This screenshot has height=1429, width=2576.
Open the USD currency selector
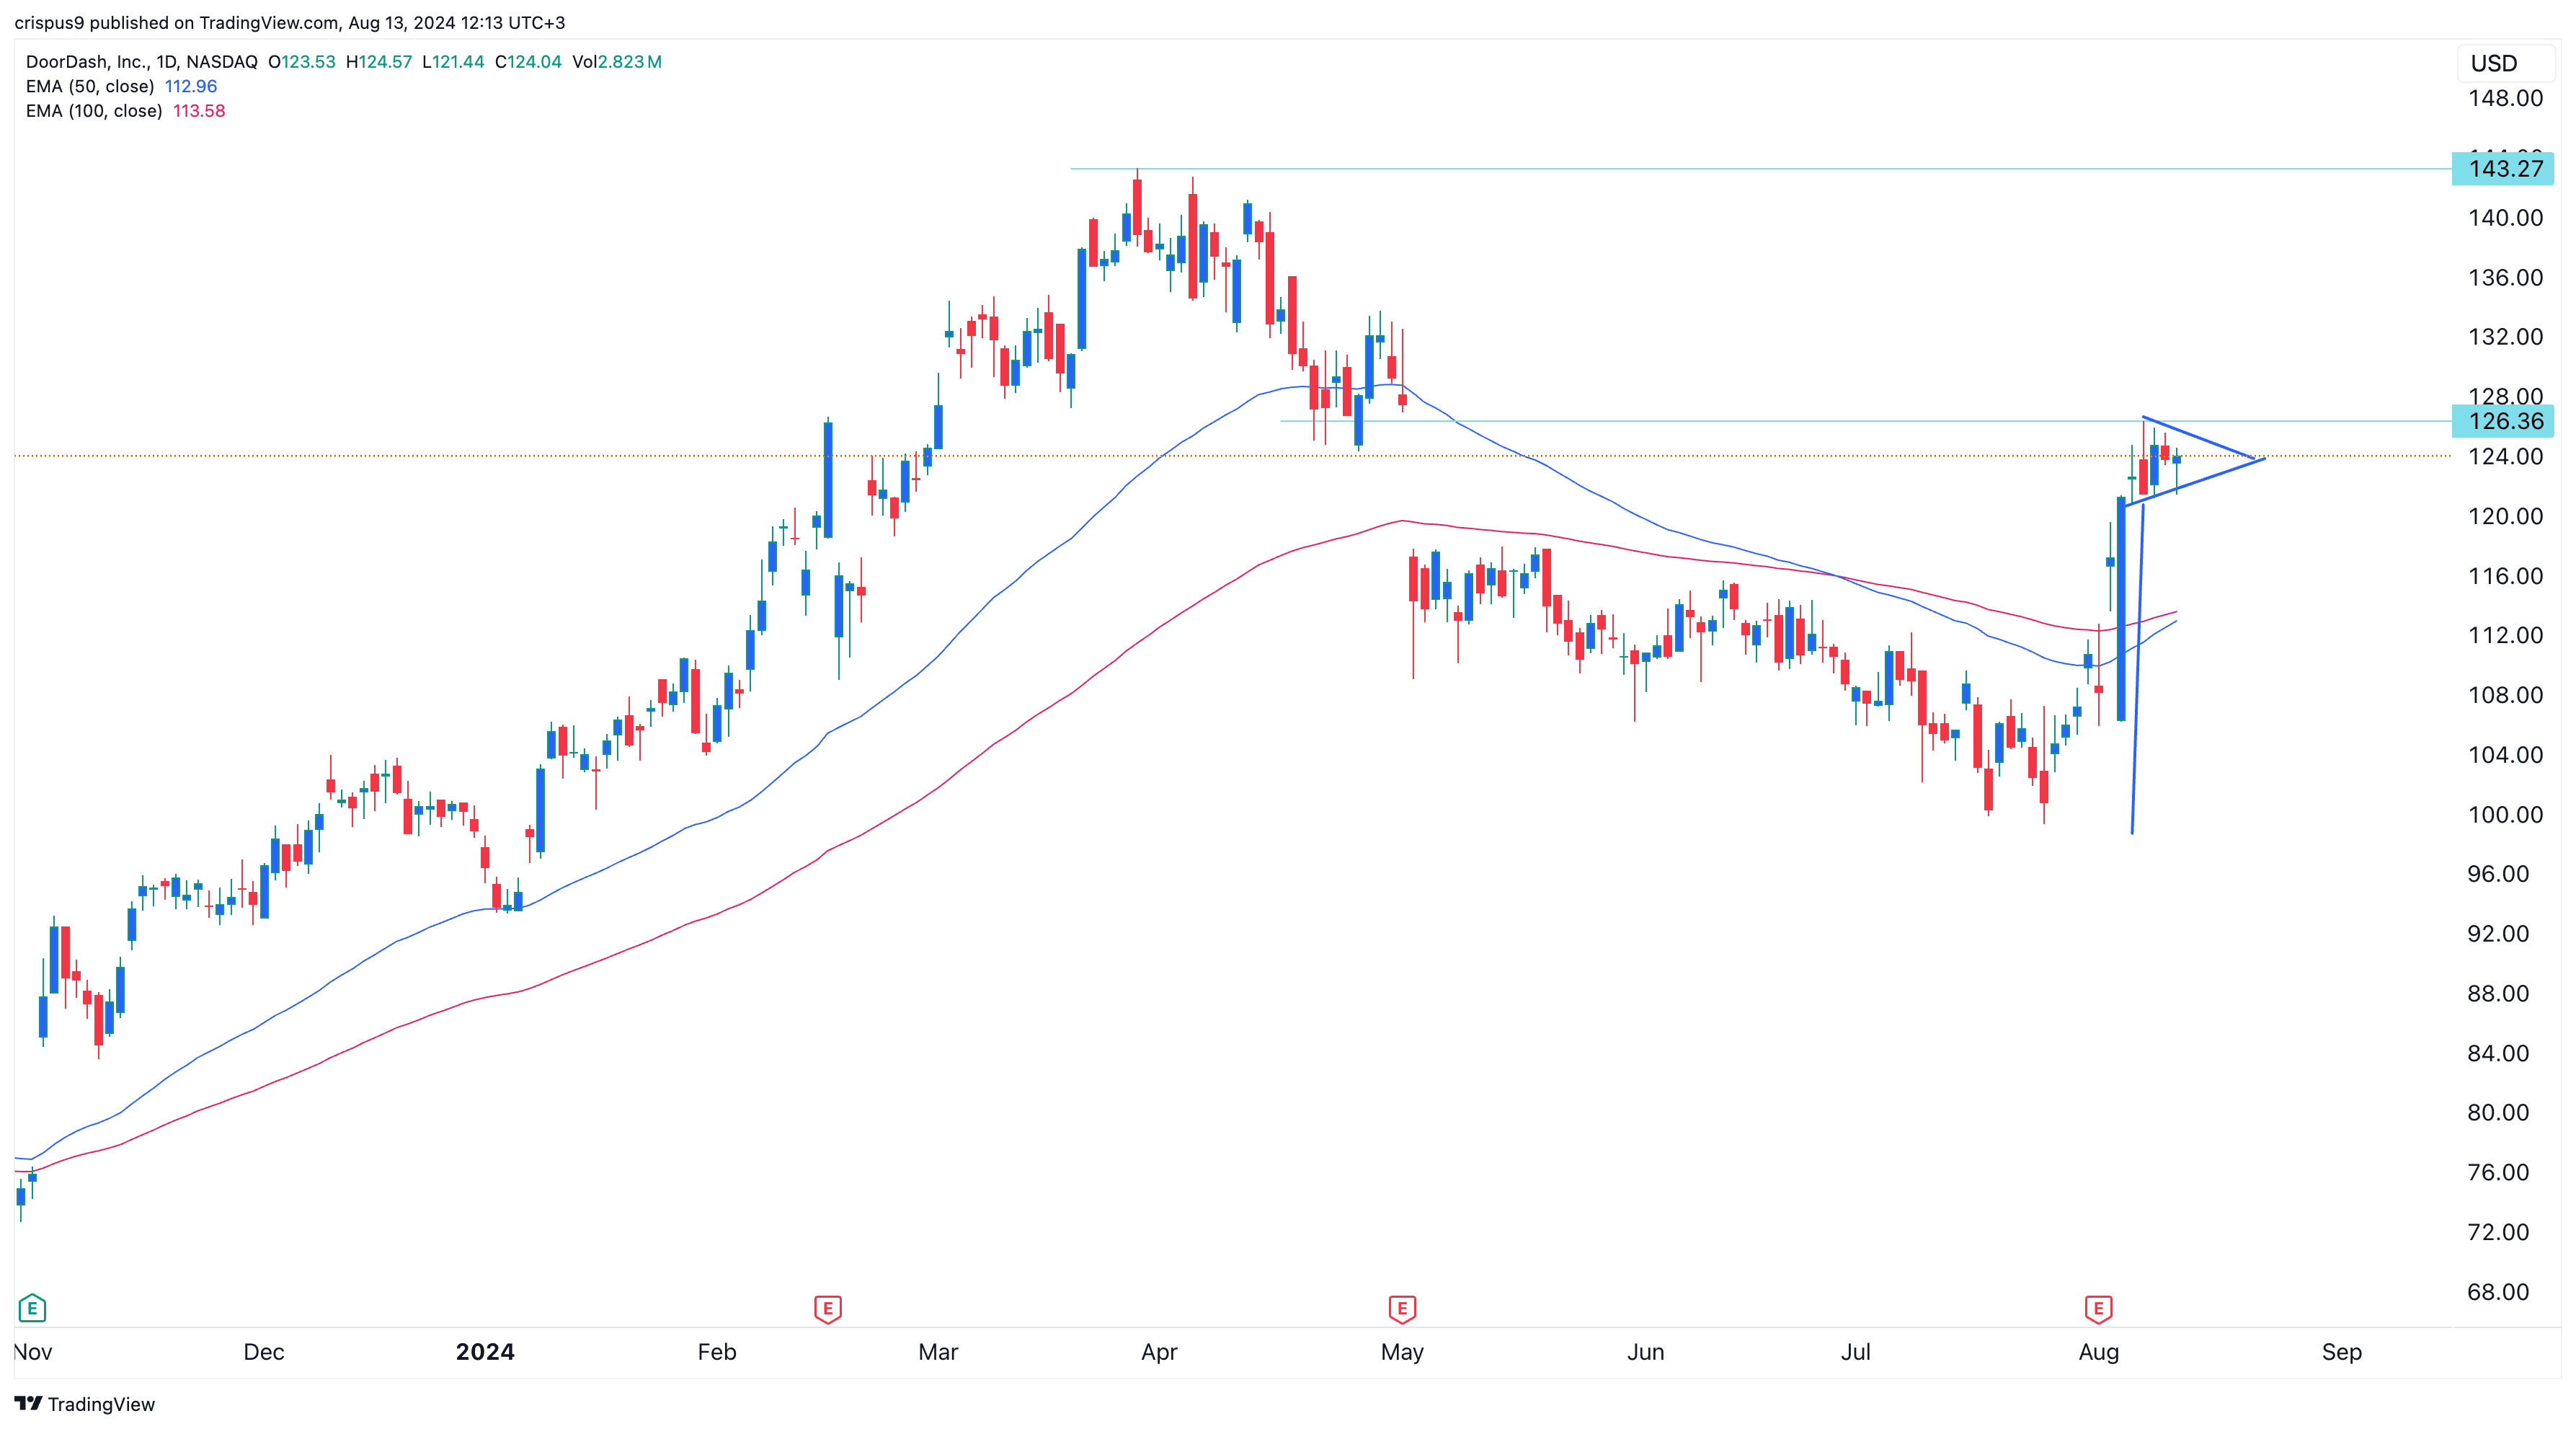pyautogui.click(x=2504, y=63)
